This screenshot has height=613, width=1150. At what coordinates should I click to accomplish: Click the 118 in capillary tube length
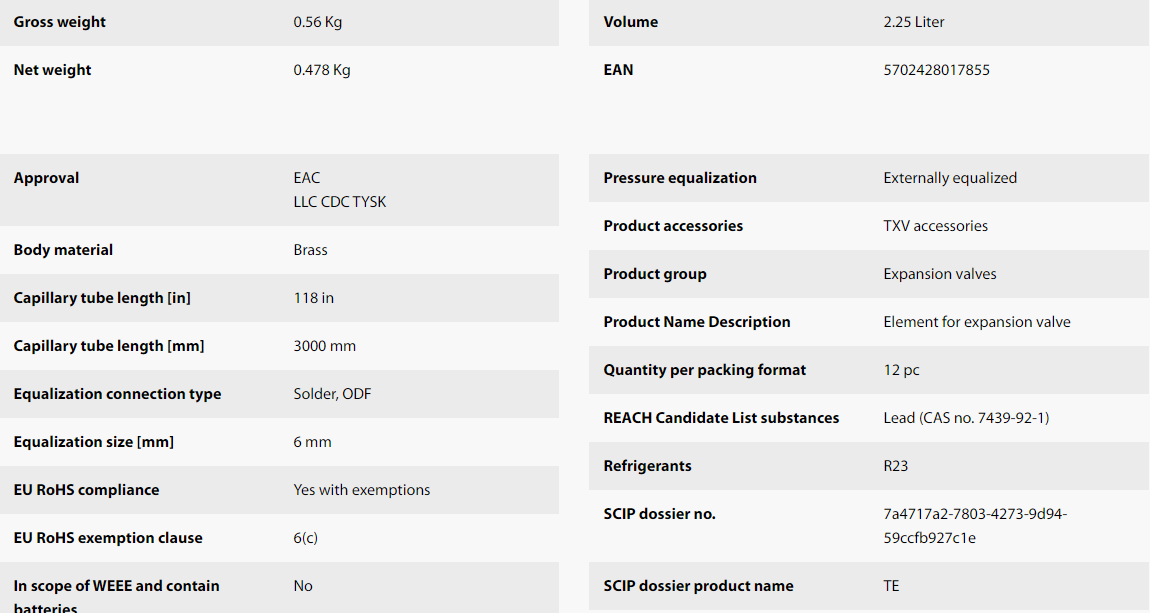(313, 298)
